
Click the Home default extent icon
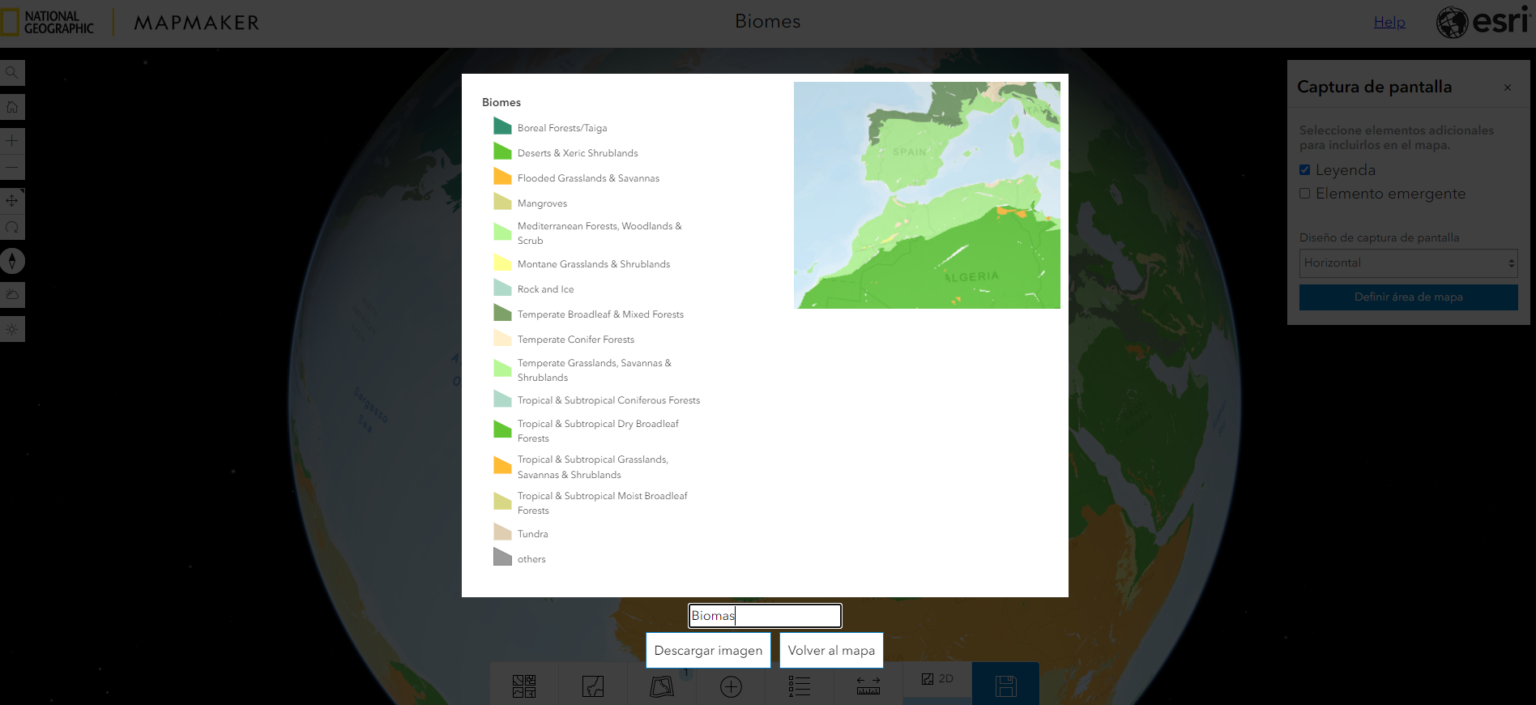tap(12, 106)
